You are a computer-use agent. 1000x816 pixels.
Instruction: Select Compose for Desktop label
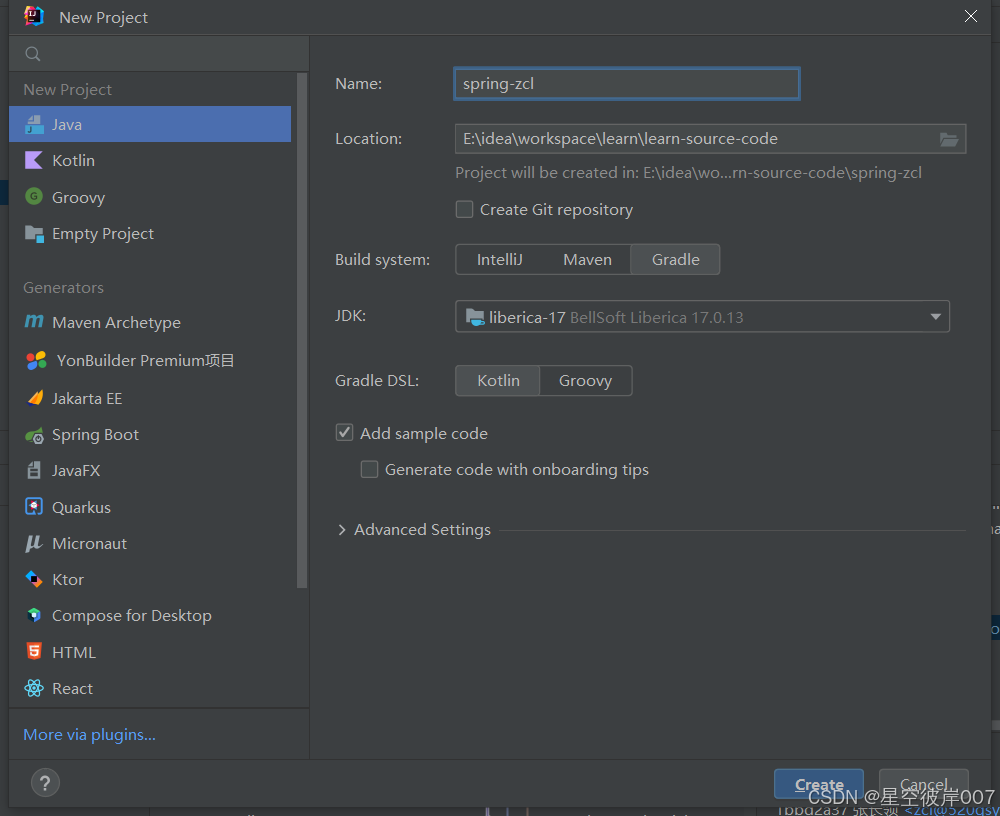tap(131, 616)
